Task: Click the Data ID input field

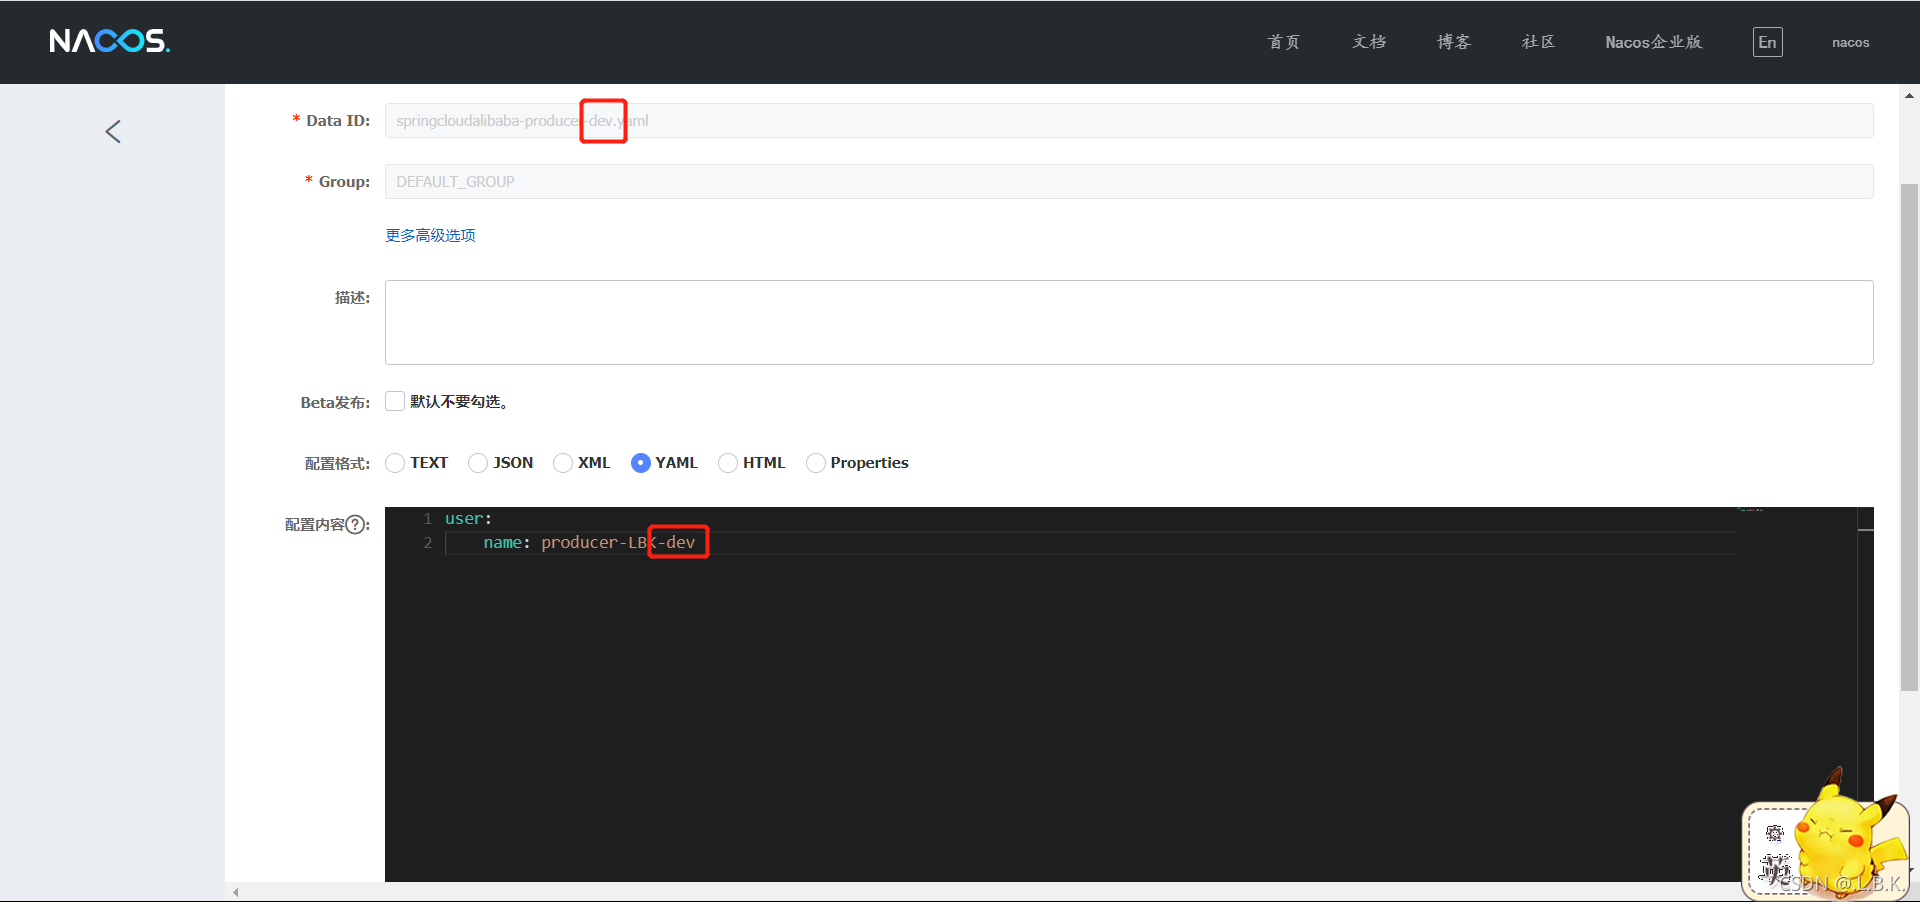Action: 1129,121
